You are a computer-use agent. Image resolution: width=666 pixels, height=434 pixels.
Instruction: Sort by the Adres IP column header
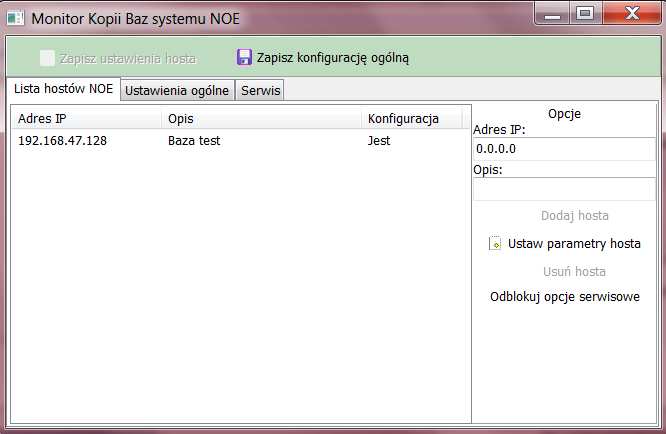(x=87, y=118)
